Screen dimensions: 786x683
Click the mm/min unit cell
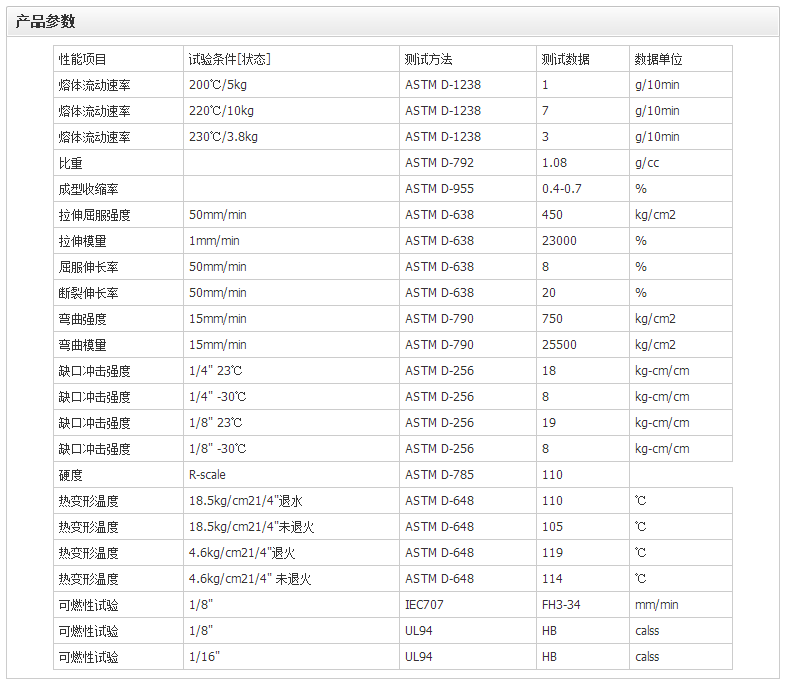coord(681,606)
